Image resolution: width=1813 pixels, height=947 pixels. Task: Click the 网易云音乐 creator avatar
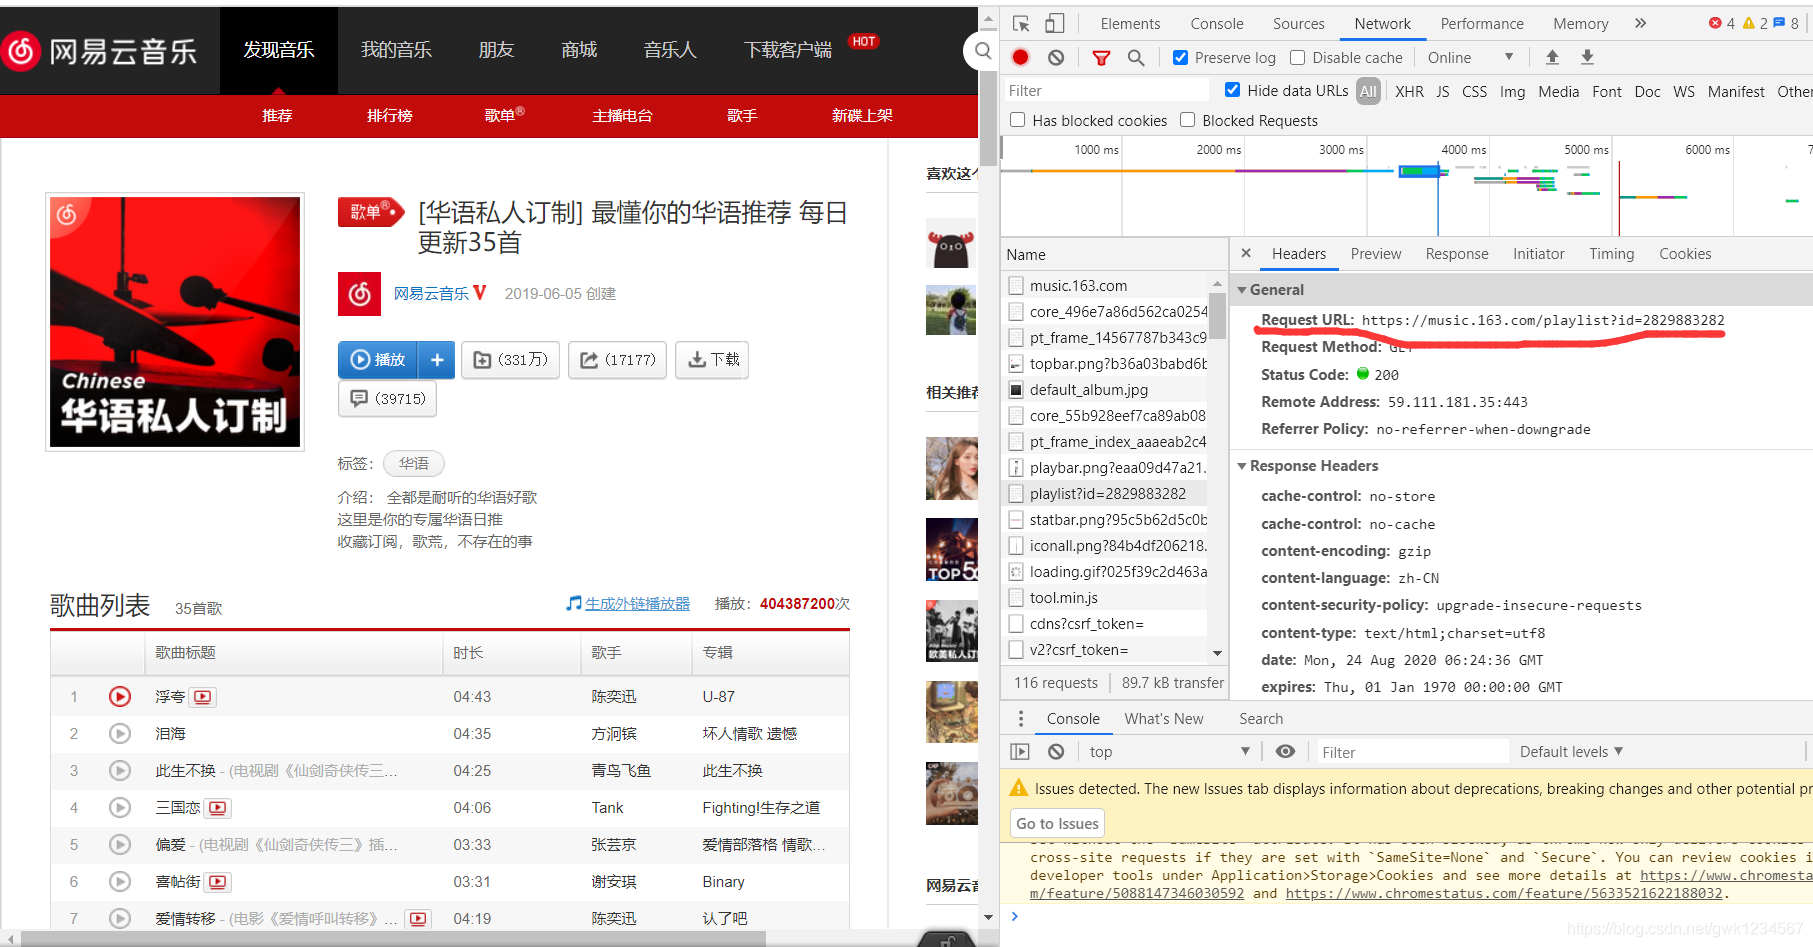click(359, 294)
